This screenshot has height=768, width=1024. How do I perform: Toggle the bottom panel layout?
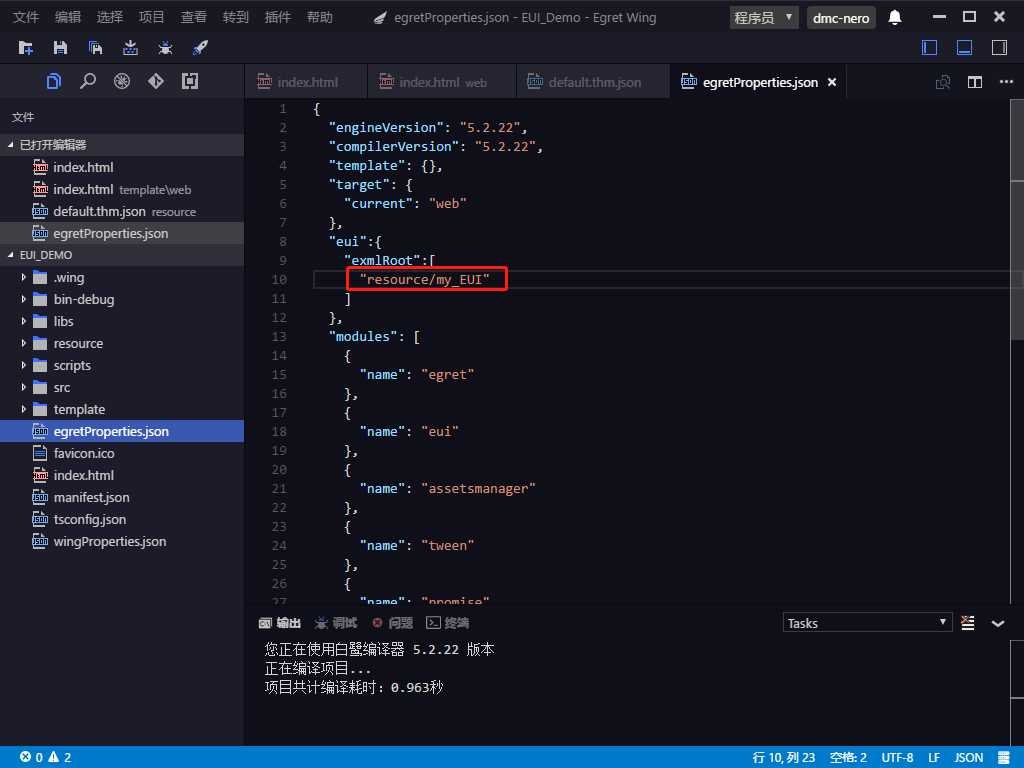[965, 48]
